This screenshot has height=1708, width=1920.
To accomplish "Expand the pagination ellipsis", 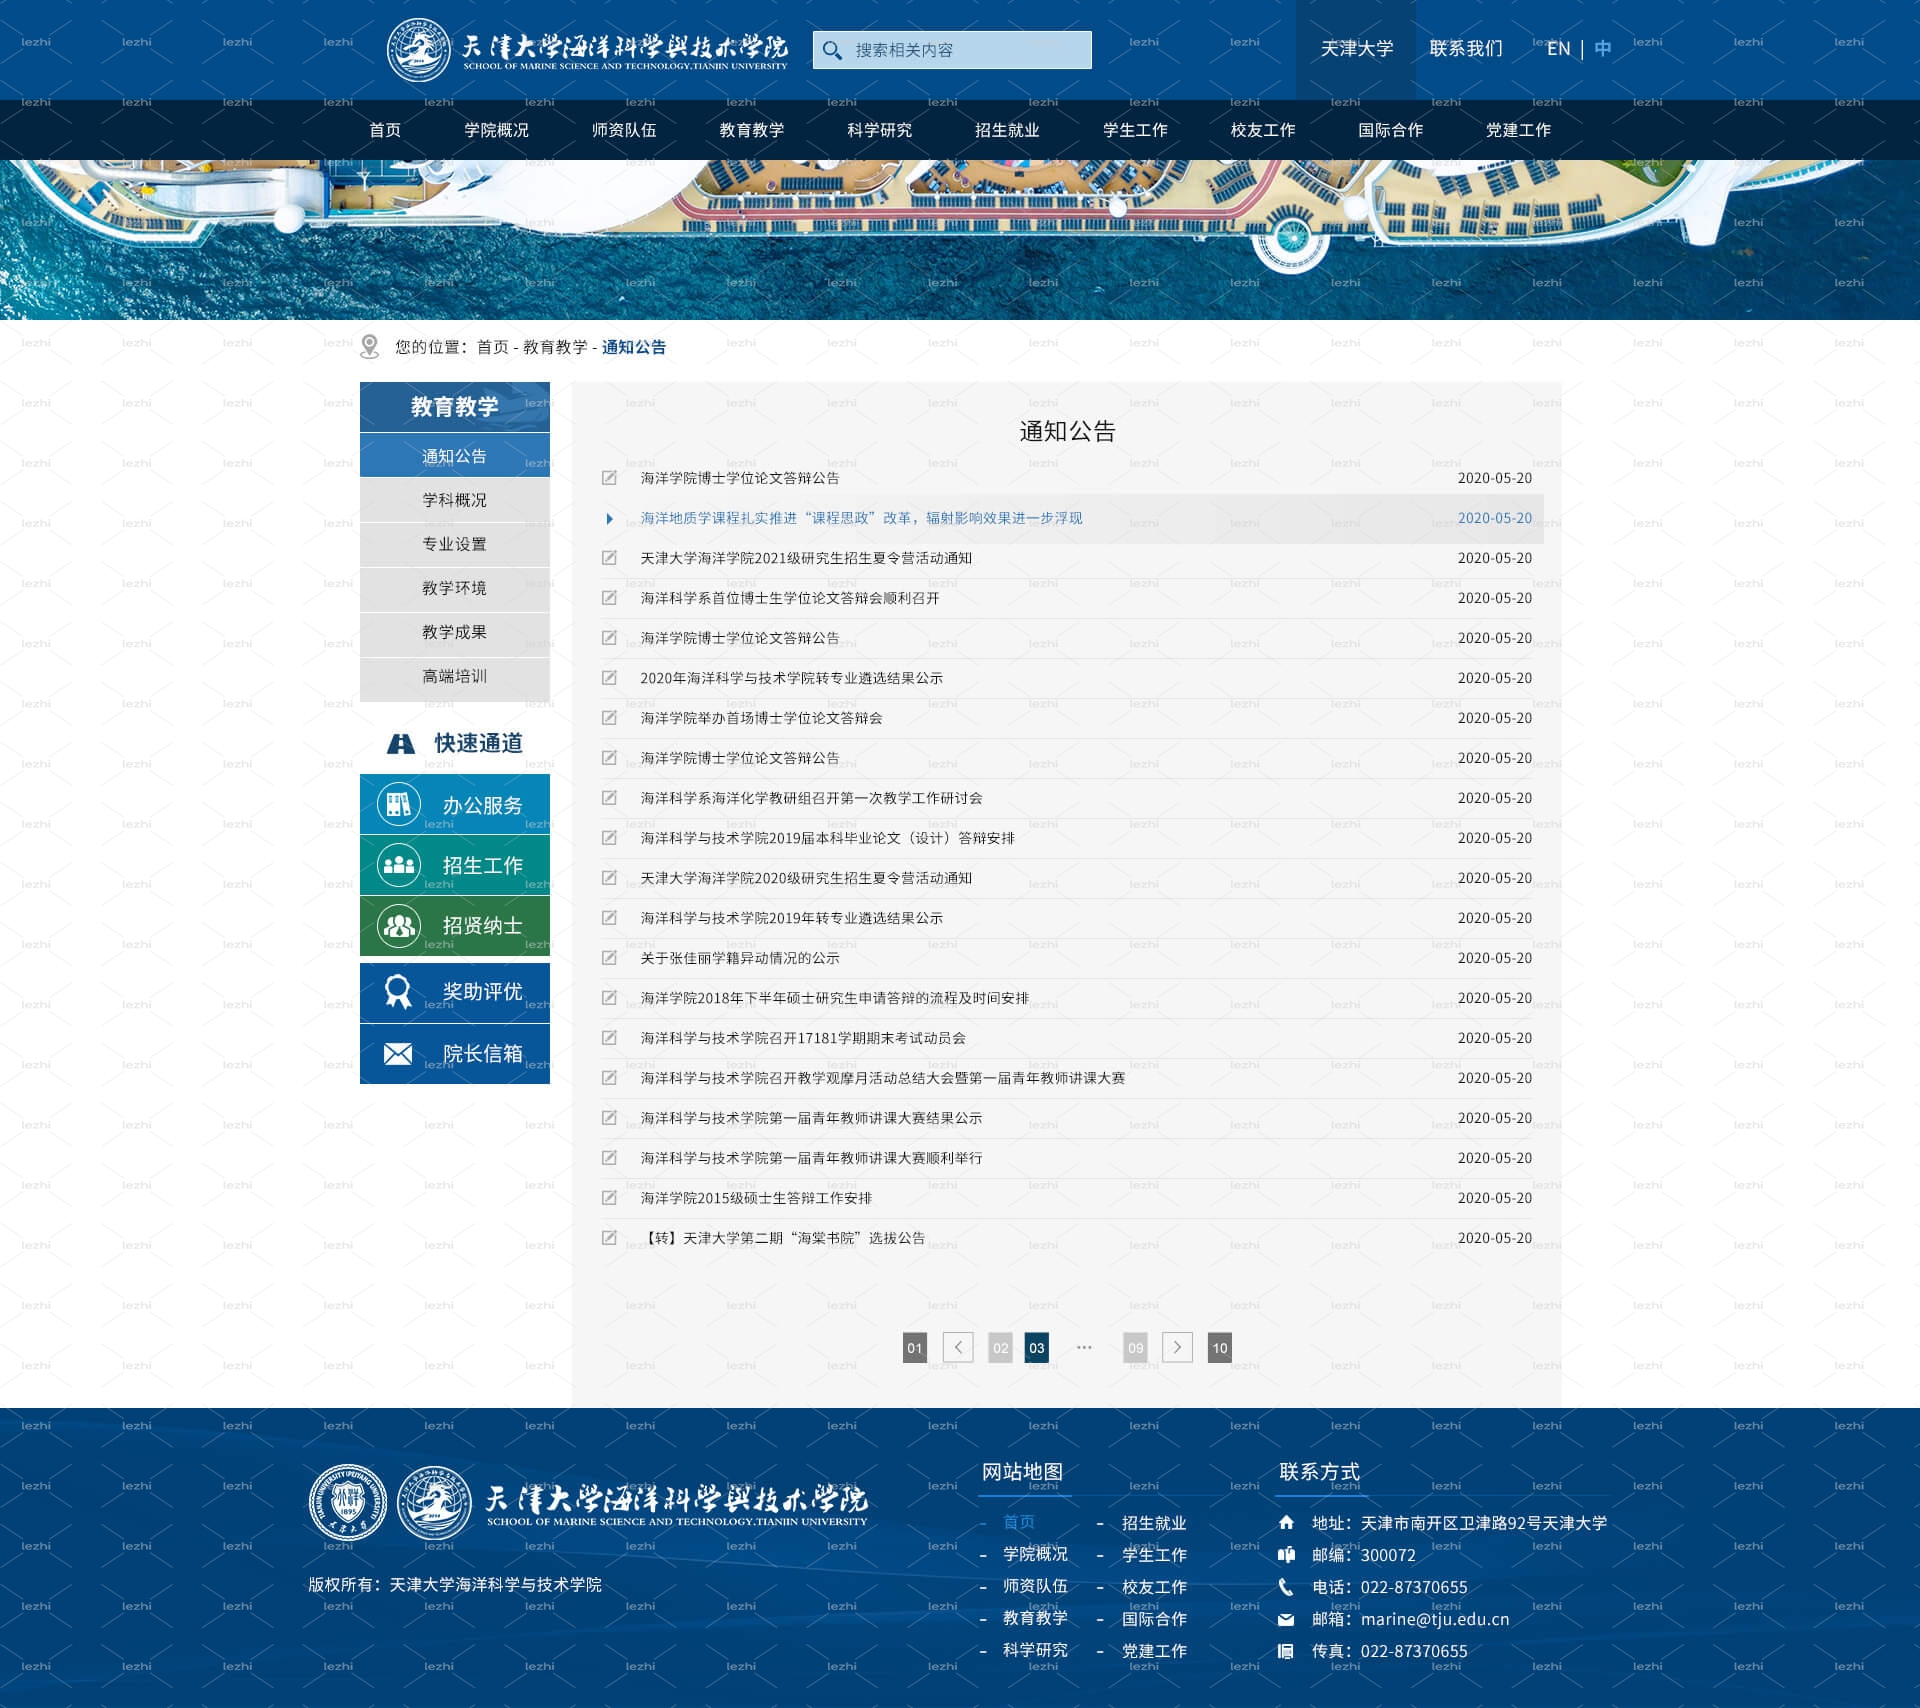I will [1084, 1347].
